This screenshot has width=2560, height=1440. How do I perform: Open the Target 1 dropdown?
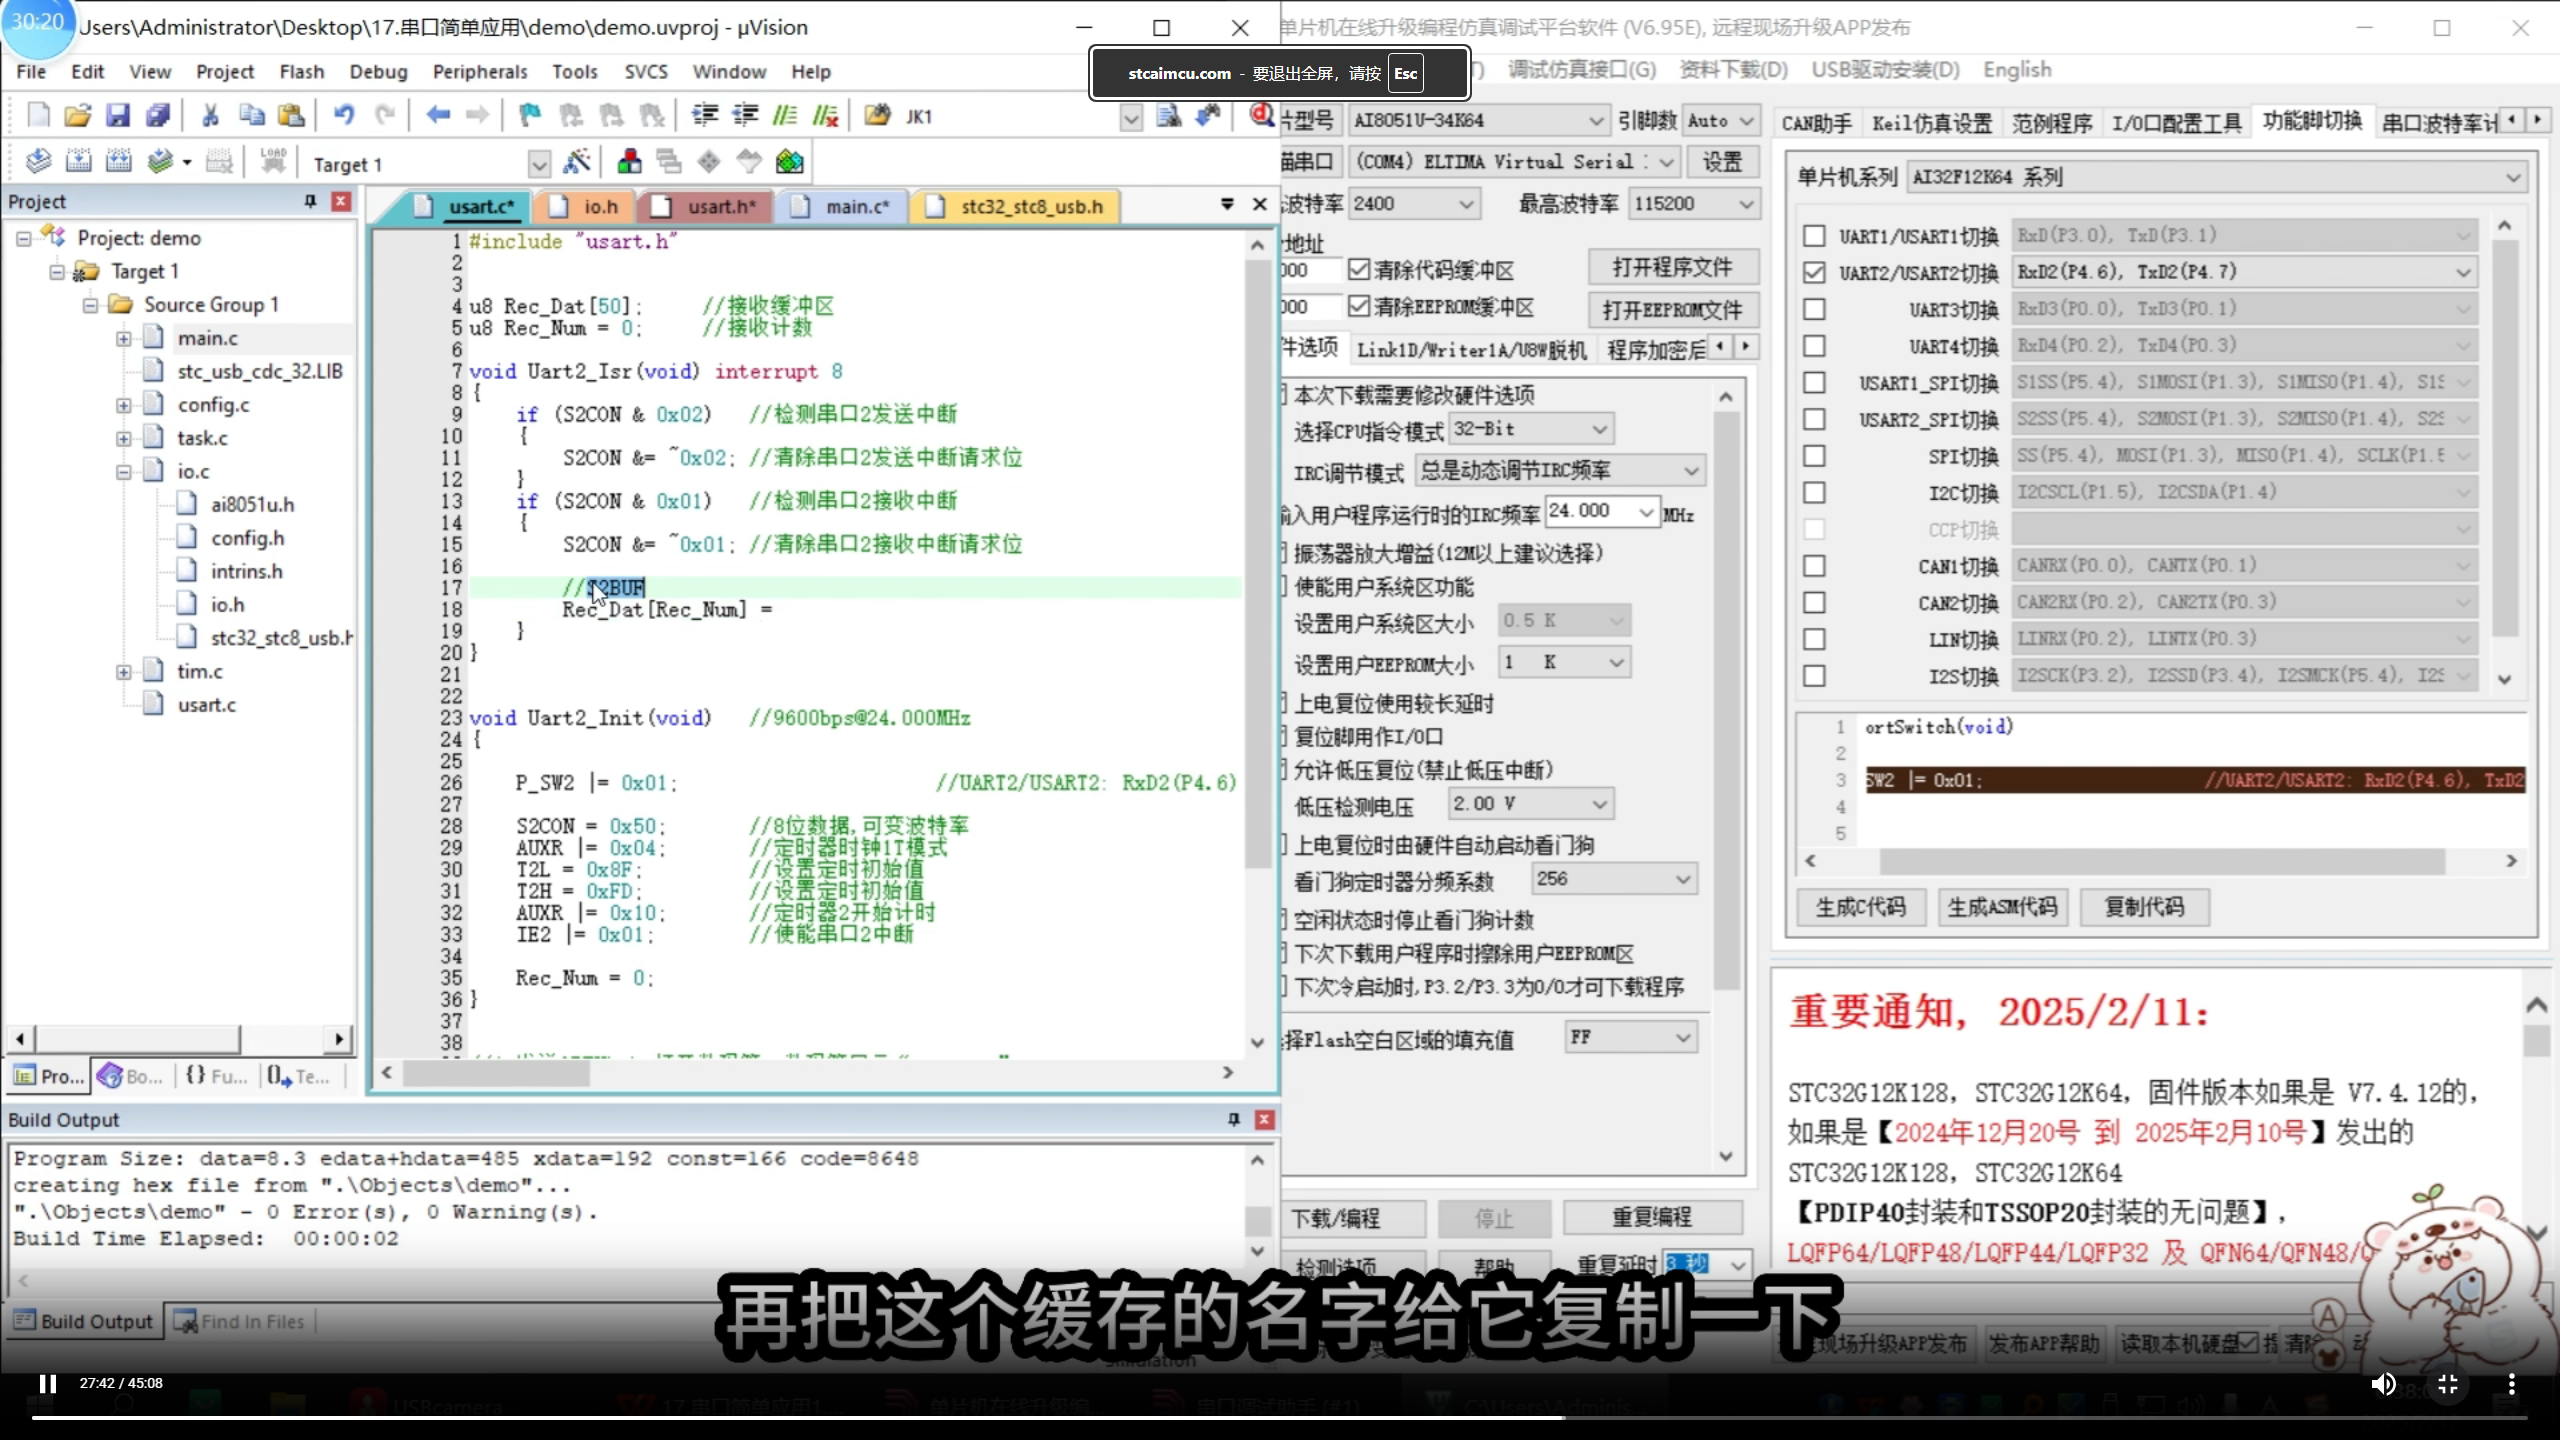coord(539,163)
